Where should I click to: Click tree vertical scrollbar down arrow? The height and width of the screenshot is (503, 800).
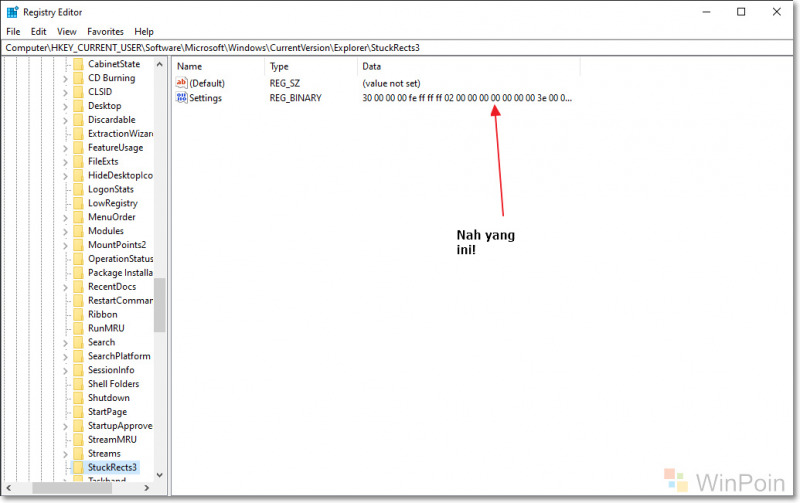coord(160,475)
